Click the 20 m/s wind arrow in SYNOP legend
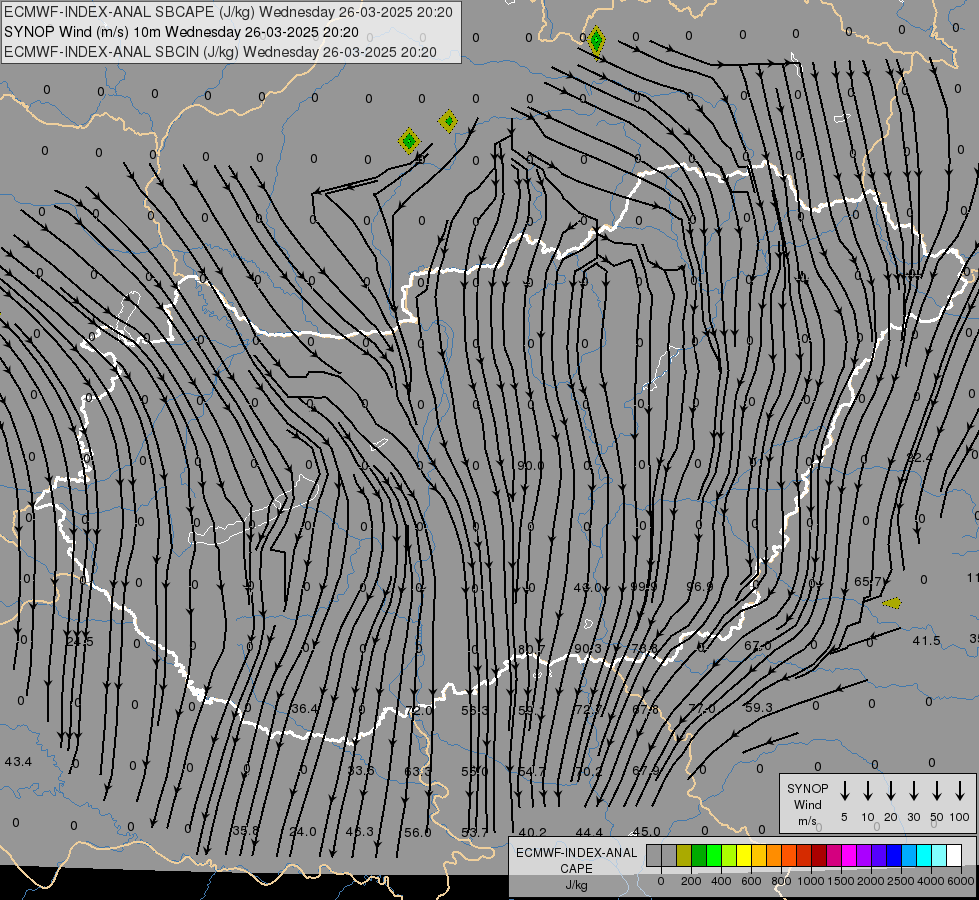The image size is (979, 900). click(891, 791)
